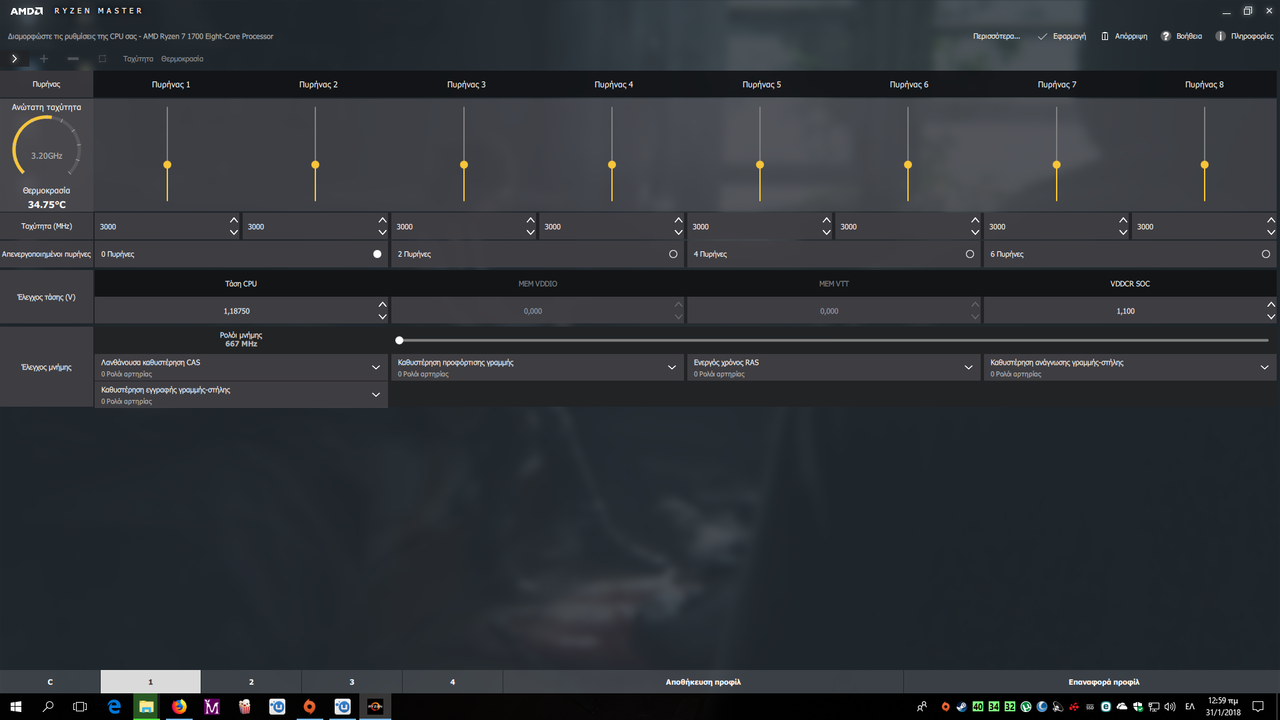Open Windows Start menu

pyautogui.click(x=16, y=707)
